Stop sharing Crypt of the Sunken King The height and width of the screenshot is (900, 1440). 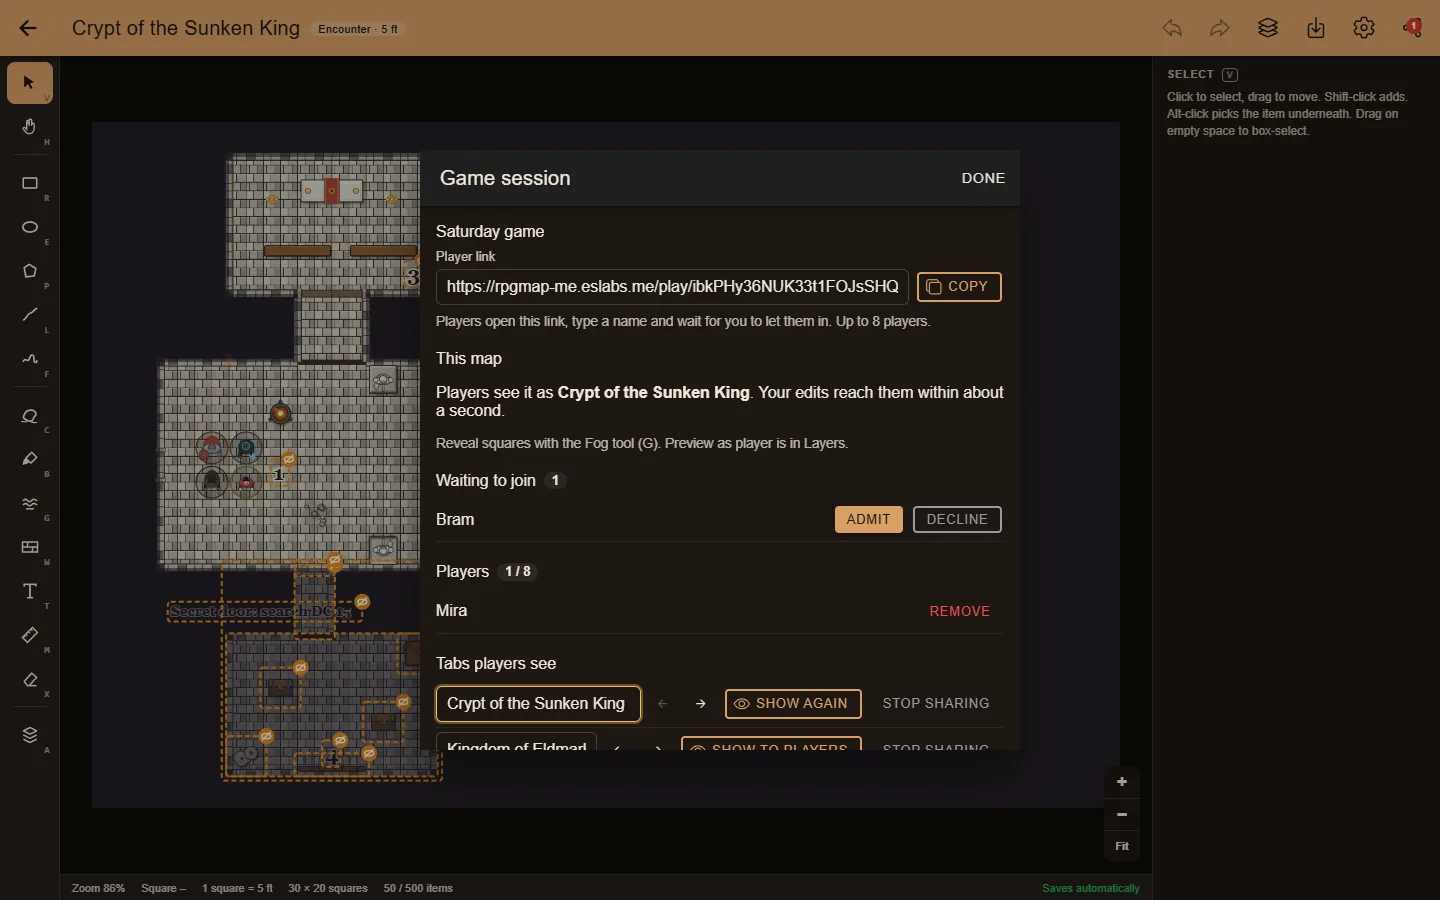coord(936,704)
